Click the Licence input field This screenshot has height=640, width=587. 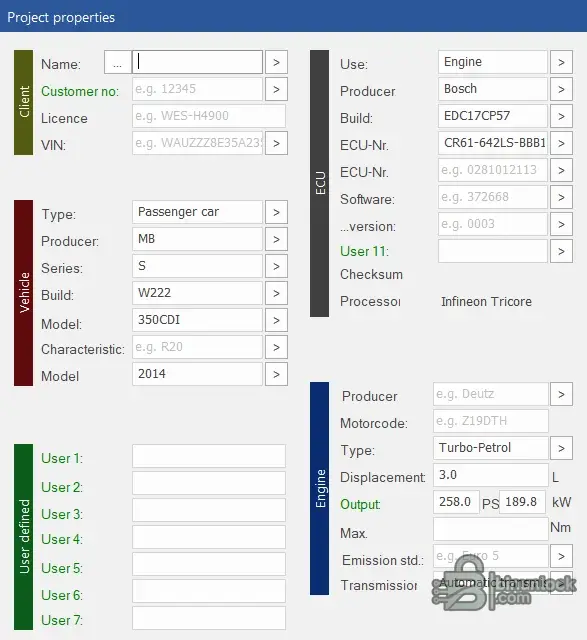coord(209,116)
